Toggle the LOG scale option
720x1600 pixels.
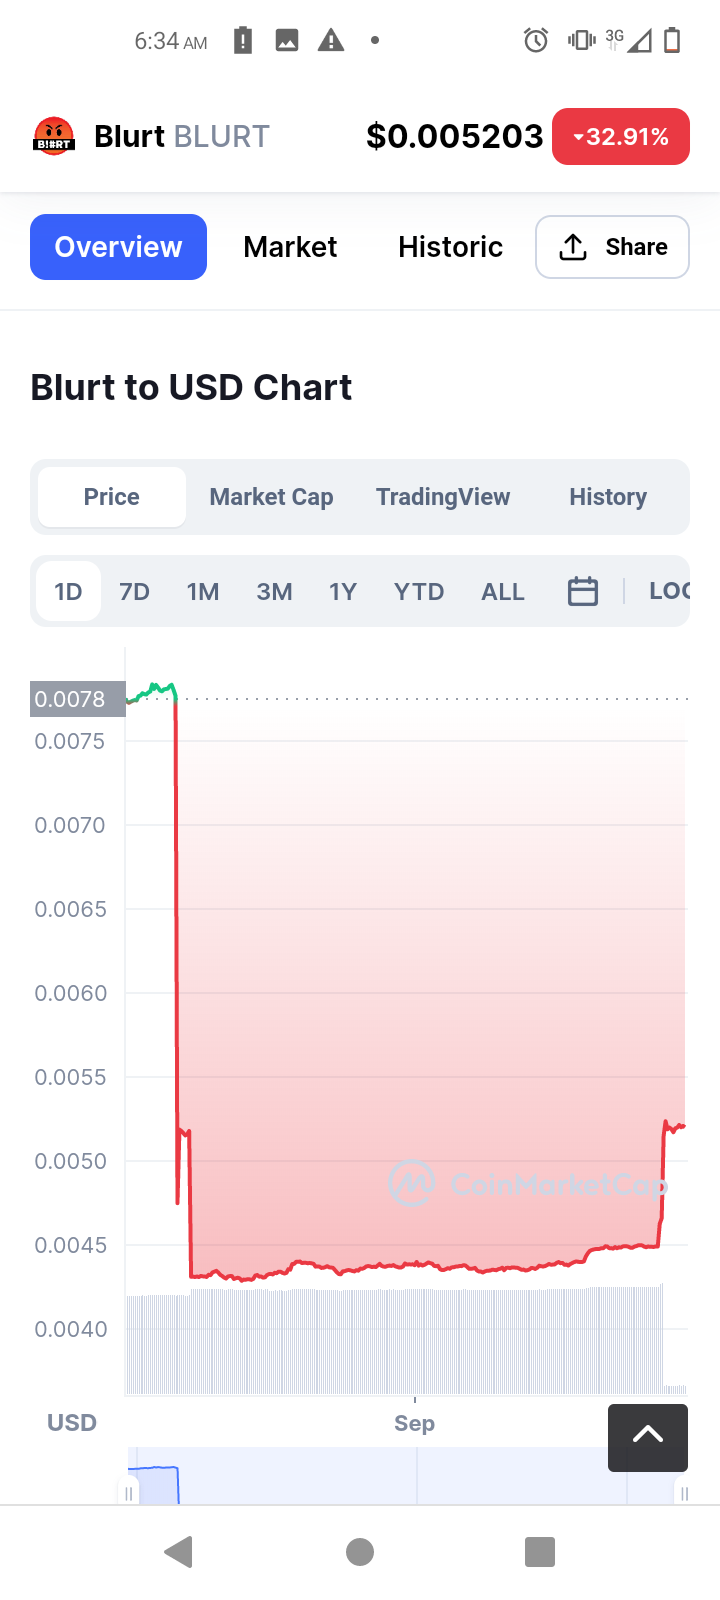669,591
